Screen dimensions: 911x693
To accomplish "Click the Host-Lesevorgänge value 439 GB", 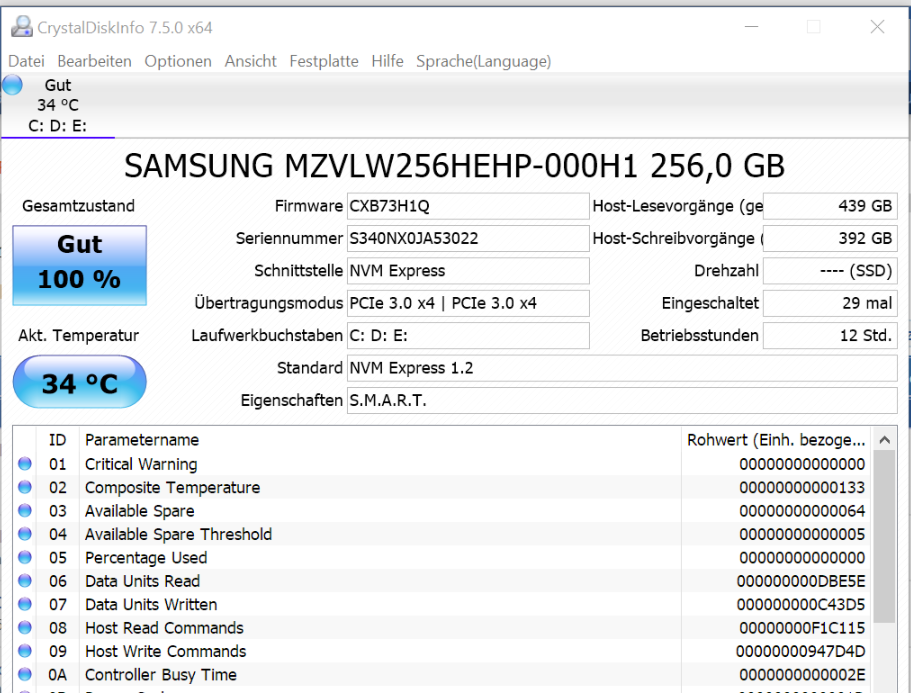I will (830, 206).
